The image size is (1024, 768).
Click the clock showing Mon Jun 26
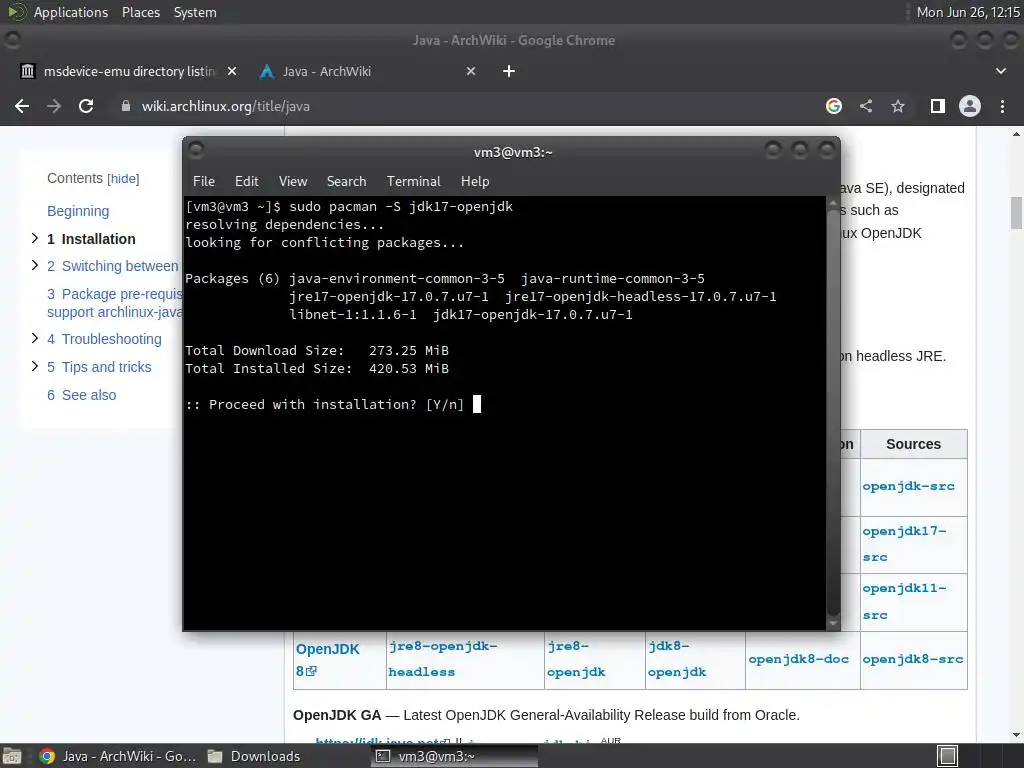[968, 12]
